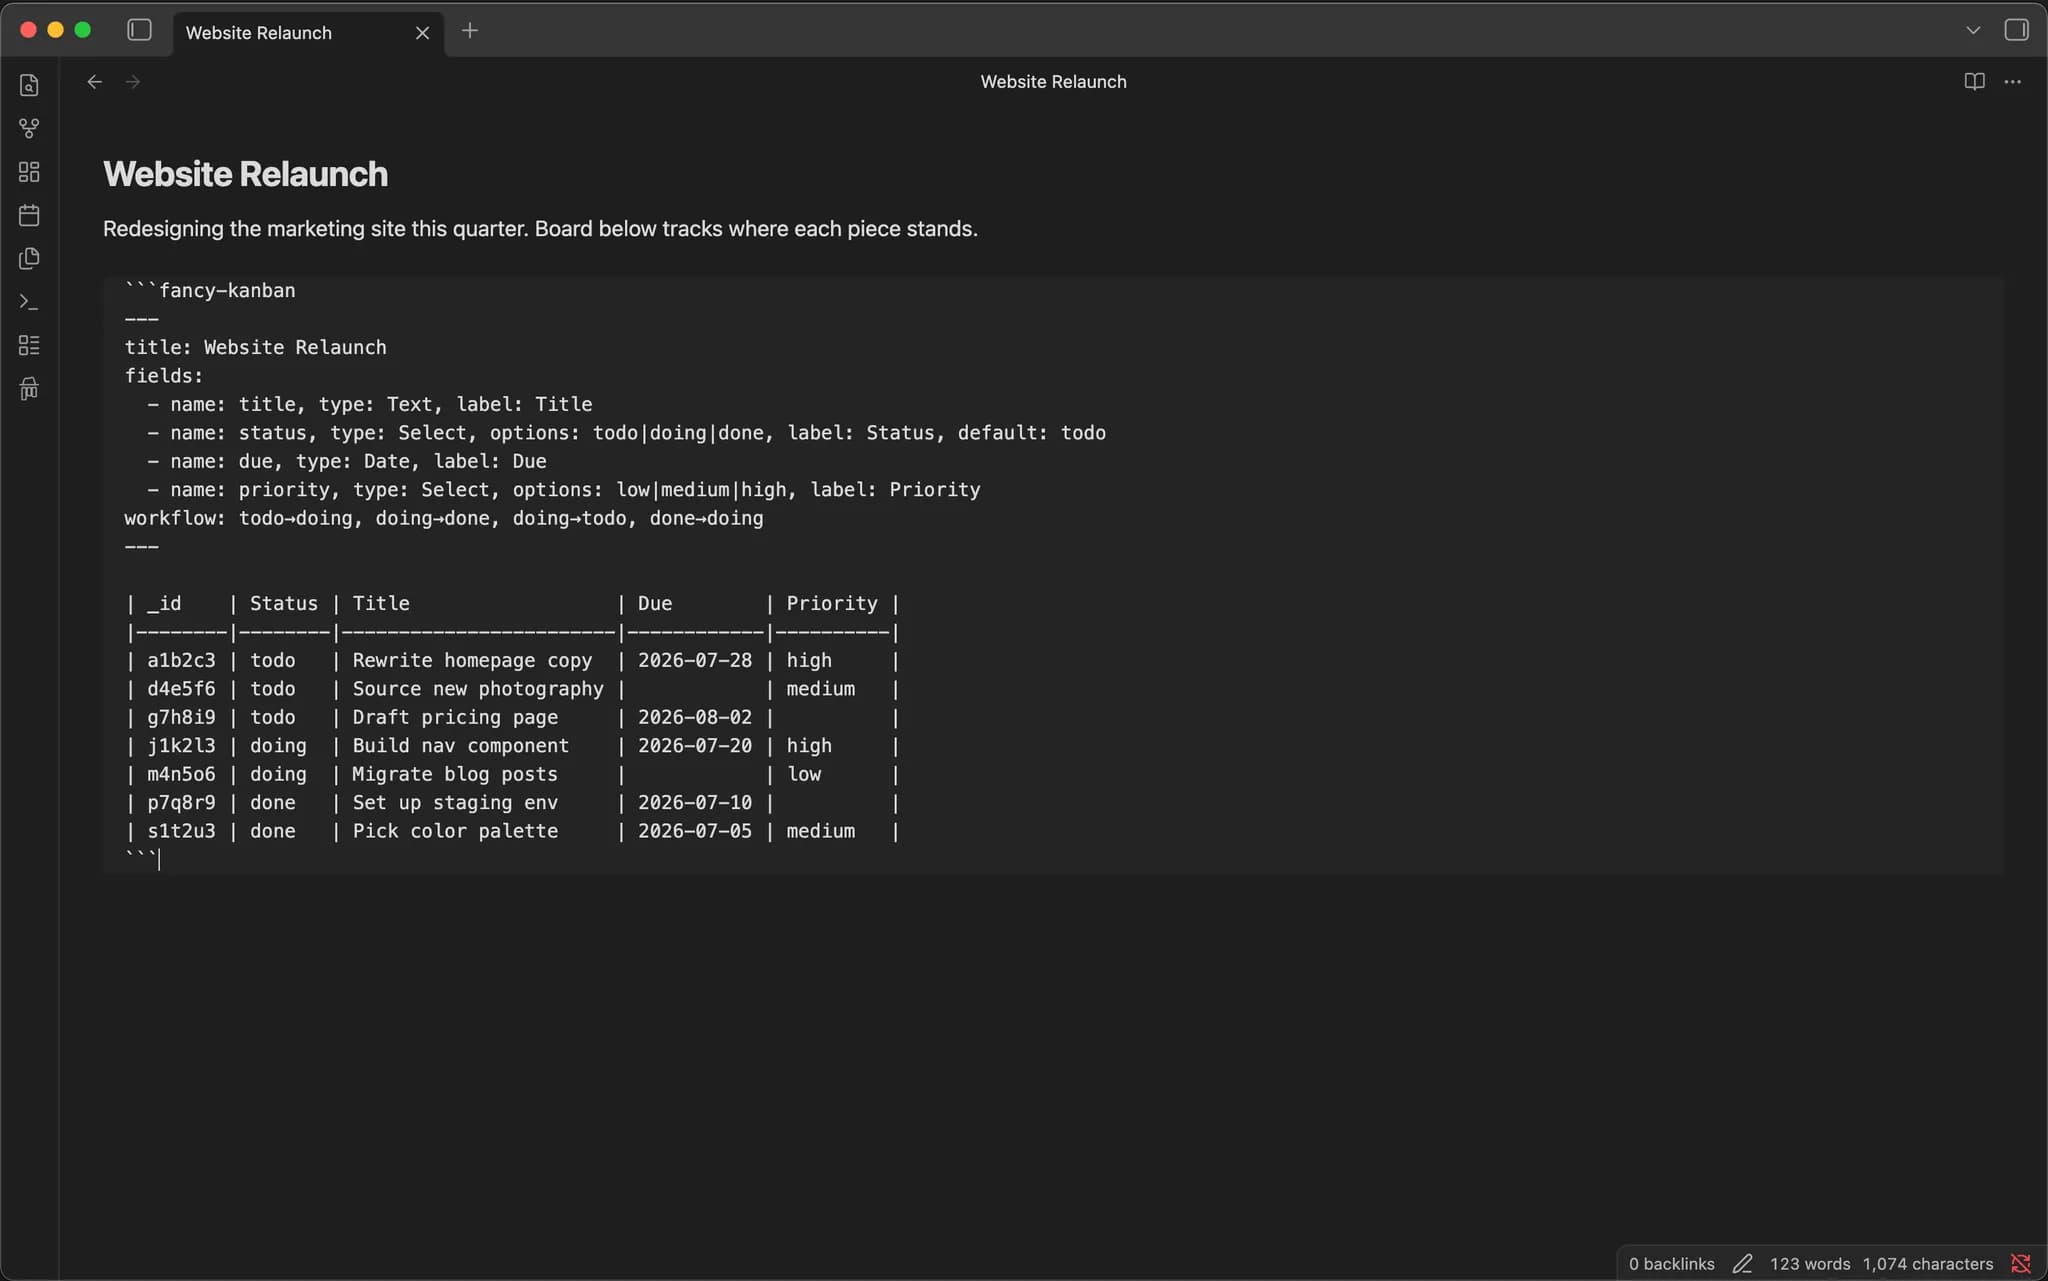Open the file search icon in ribbon
The width and height of the screenshot is (2048, 1281).
click(29, 85)
